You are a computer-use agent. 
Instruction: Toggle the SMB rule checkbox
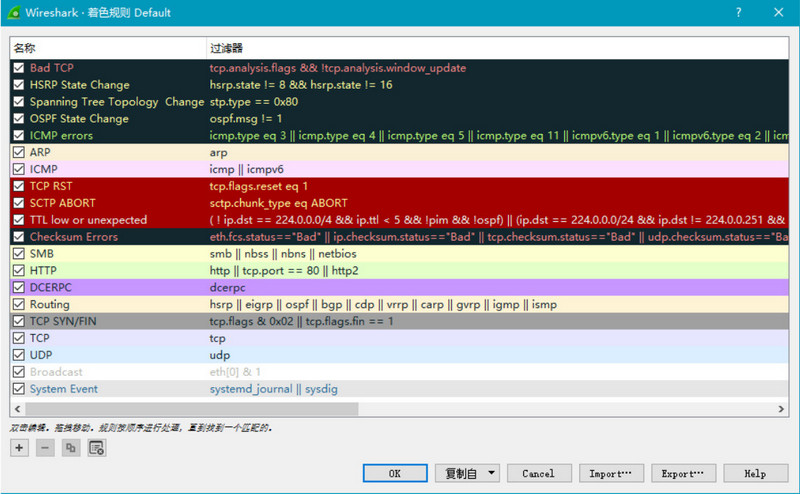tap(19, 254)
